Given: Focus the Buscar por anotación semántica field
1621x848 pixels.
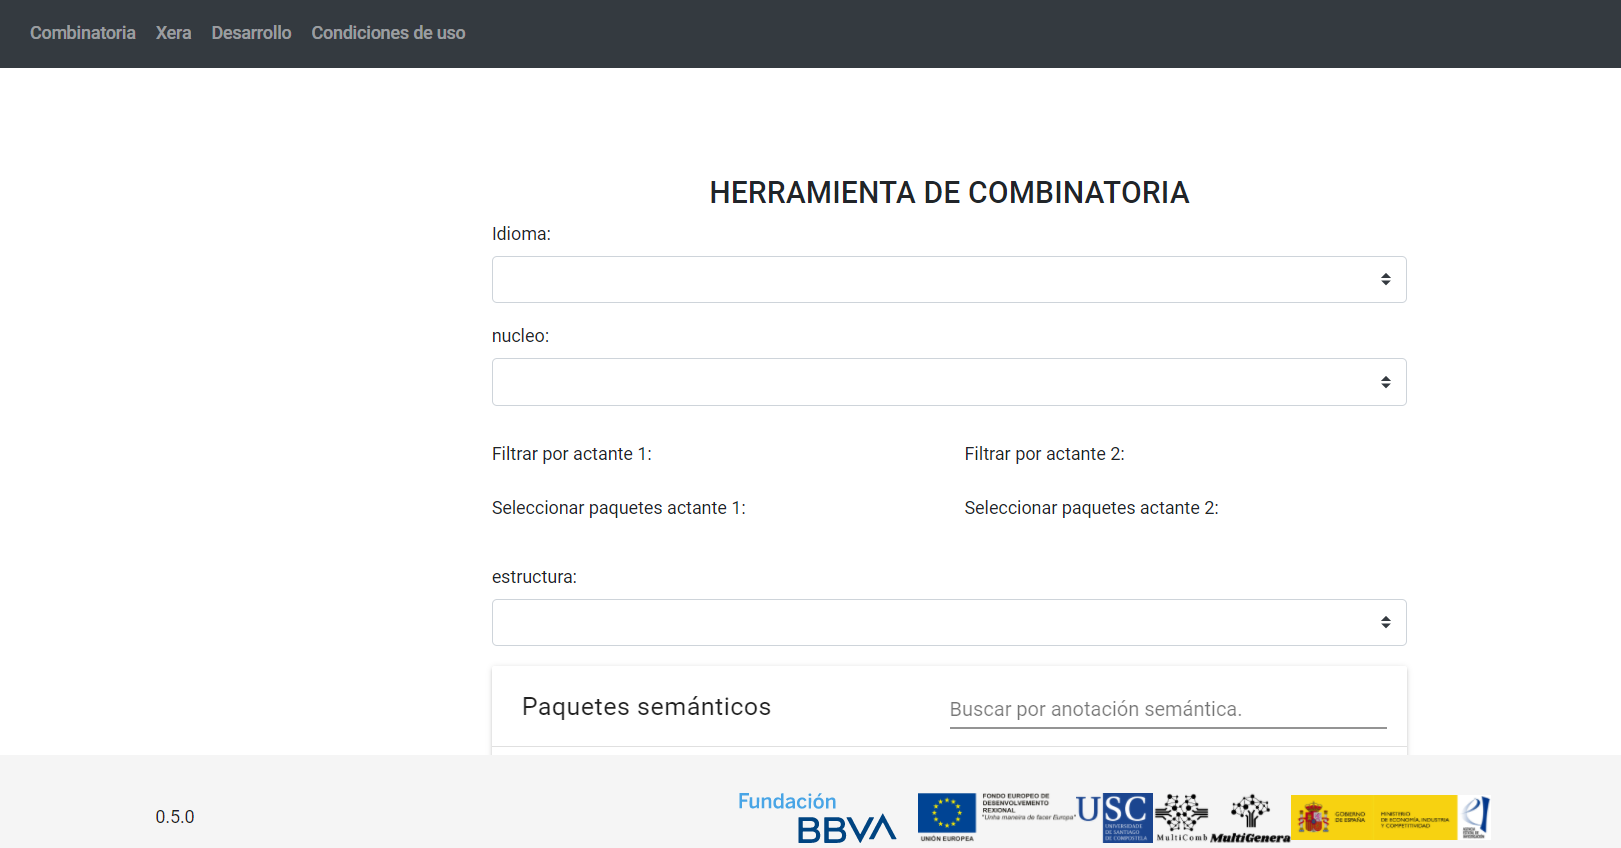Looking at the screenshot, I should 1167,709.
